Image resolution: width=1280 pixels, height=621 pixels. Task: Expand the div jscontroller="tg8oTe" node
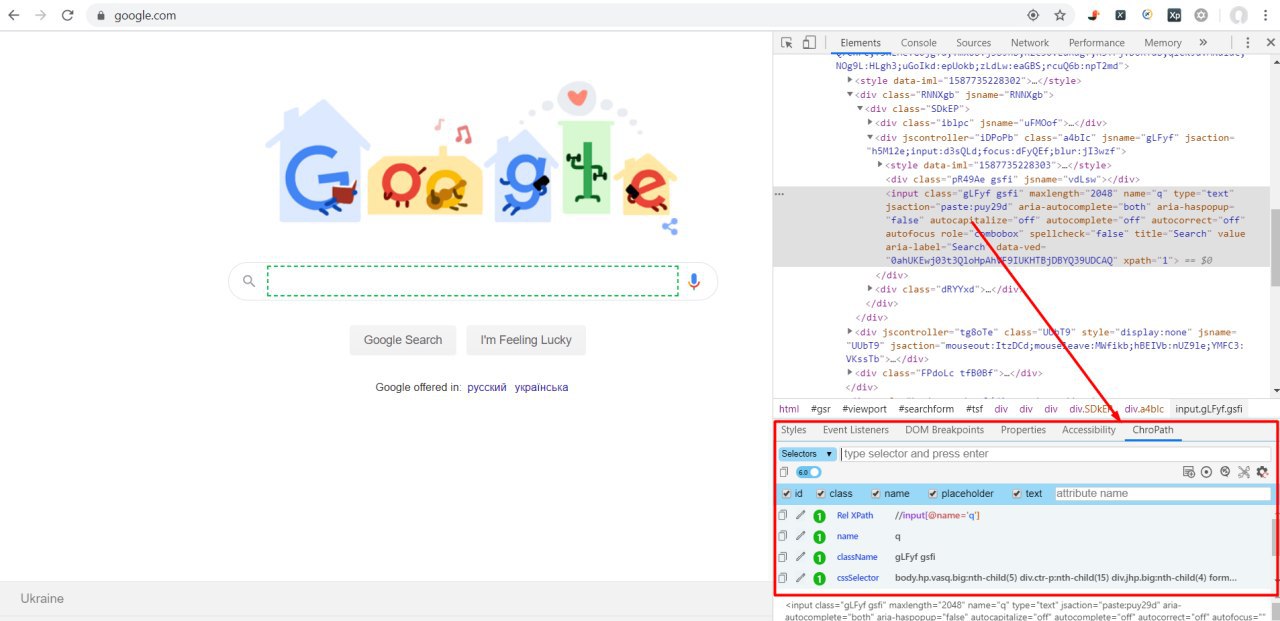850,331
